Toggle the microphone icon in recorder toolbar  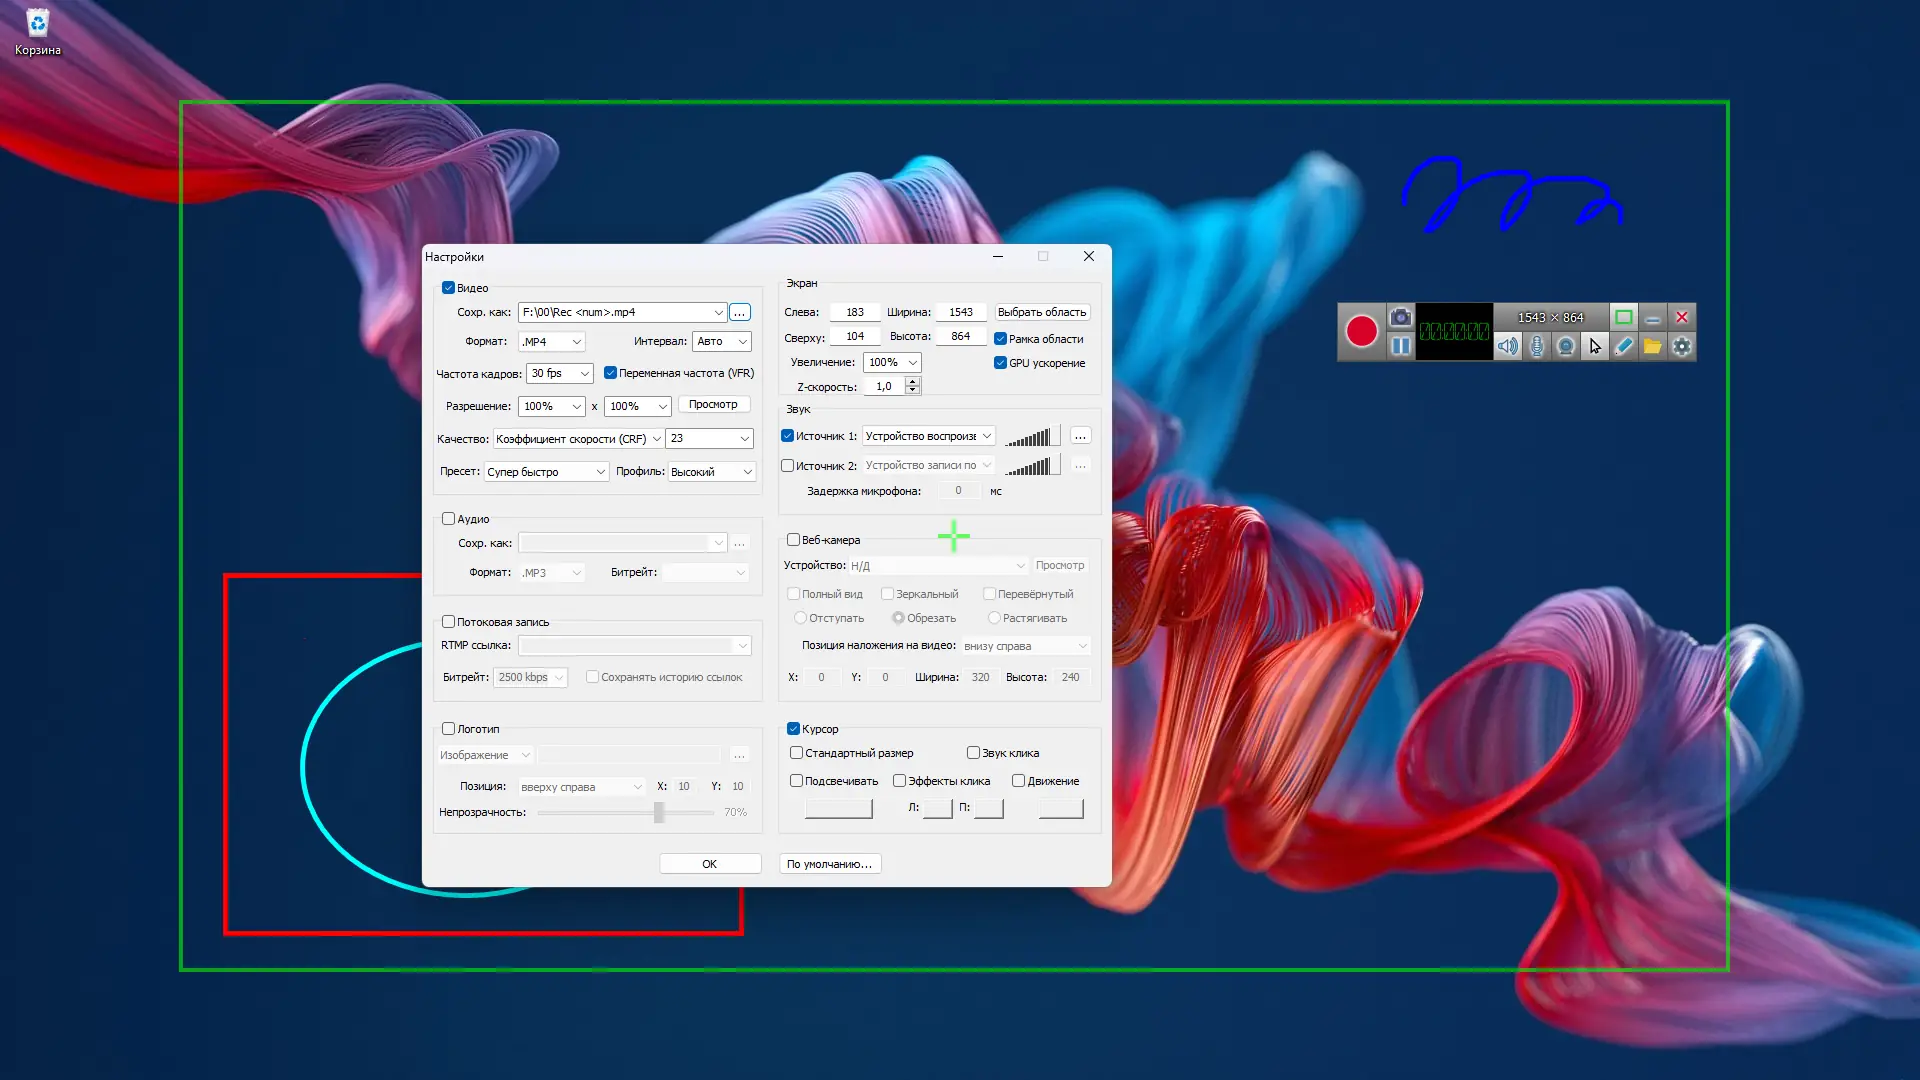pos(1537,346)
